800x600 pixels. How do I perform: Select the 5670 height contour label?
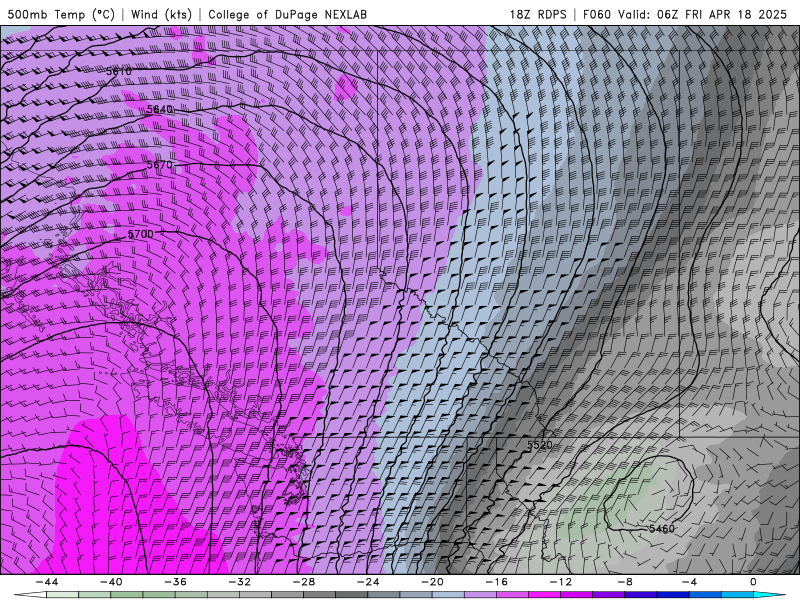click(x=160, y=165)
